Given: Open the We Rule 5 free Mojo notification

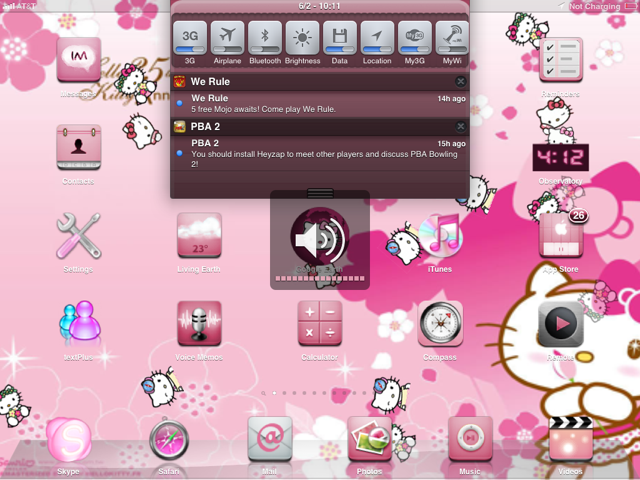Looking at the screenshot, I should click(x=320, y=104).
